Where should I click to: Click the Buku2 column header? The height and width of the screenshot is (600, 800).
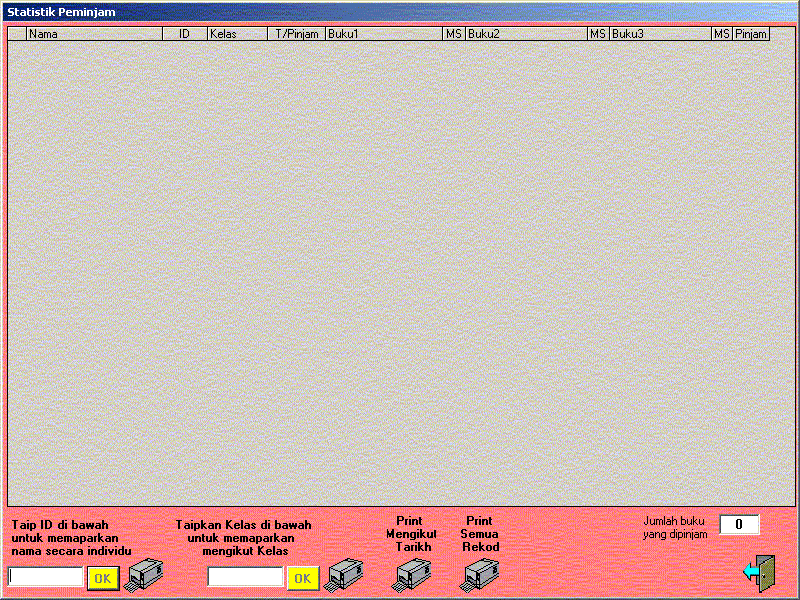[x=526, y=34]
